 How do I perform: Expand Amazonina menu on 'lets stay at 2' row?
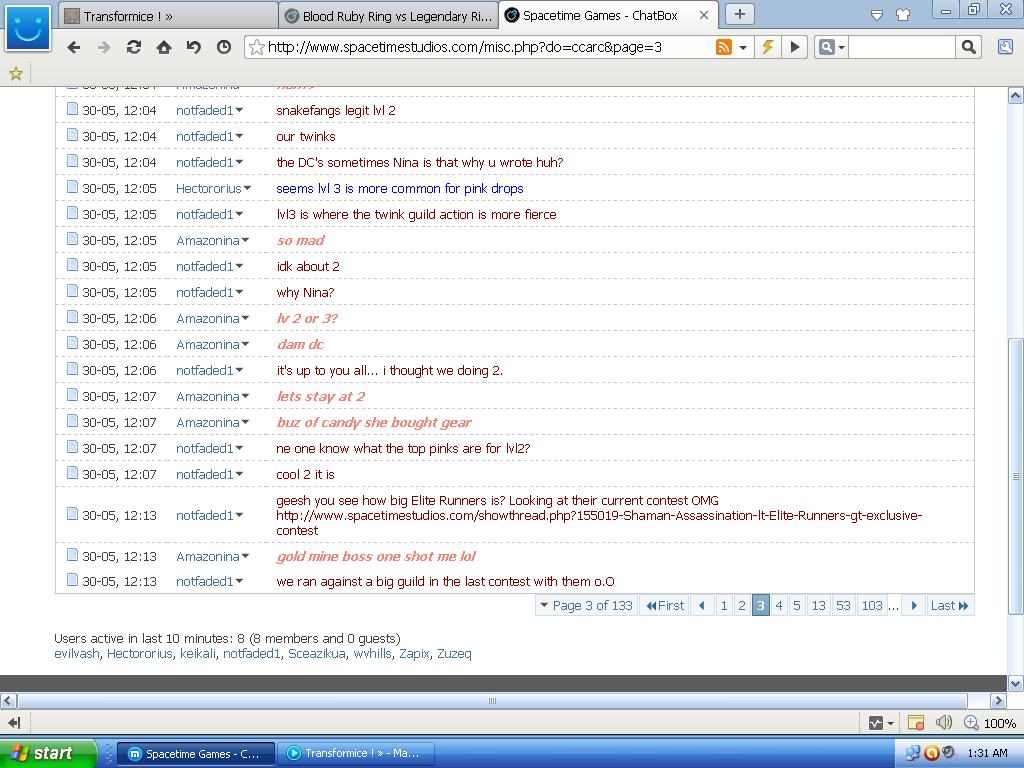click(x=246, y=396)
